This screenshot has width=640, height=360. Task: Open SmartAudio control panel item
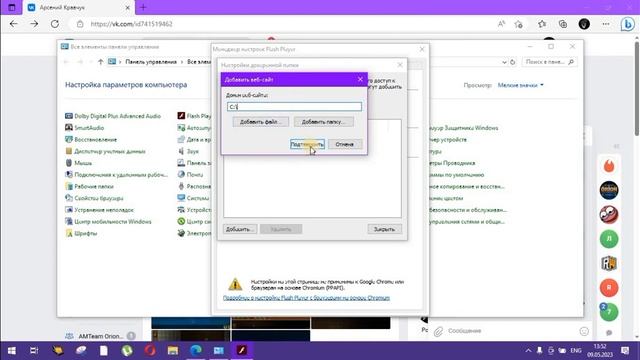(x=84, y=128)
